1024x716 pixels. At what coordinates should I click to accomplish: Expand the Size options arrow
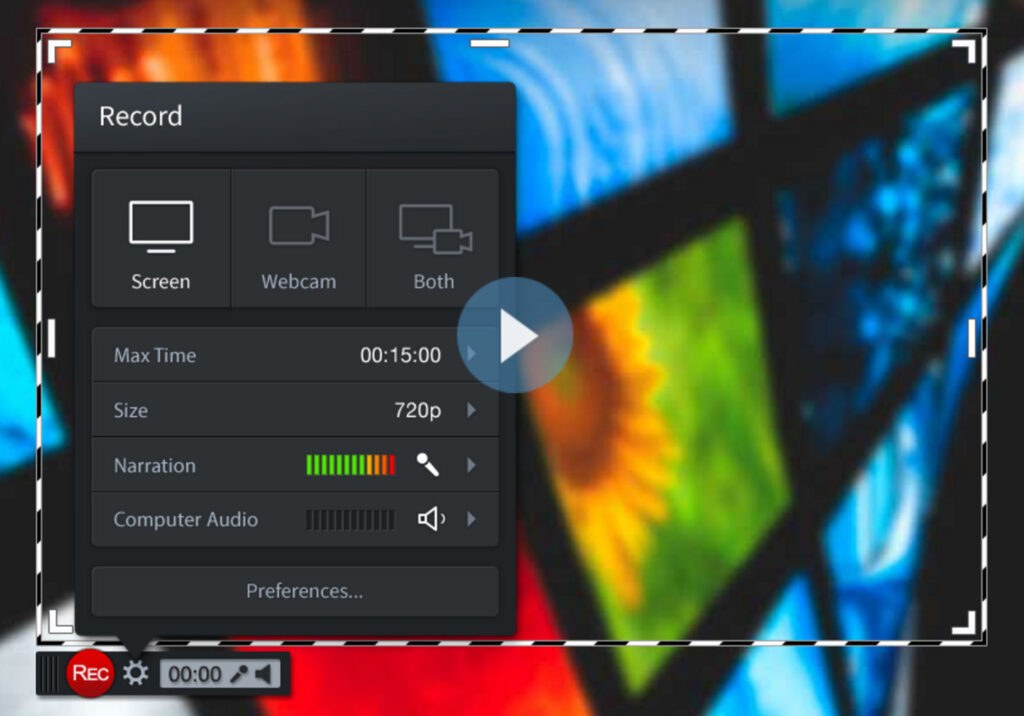click(x=471, y=410)
